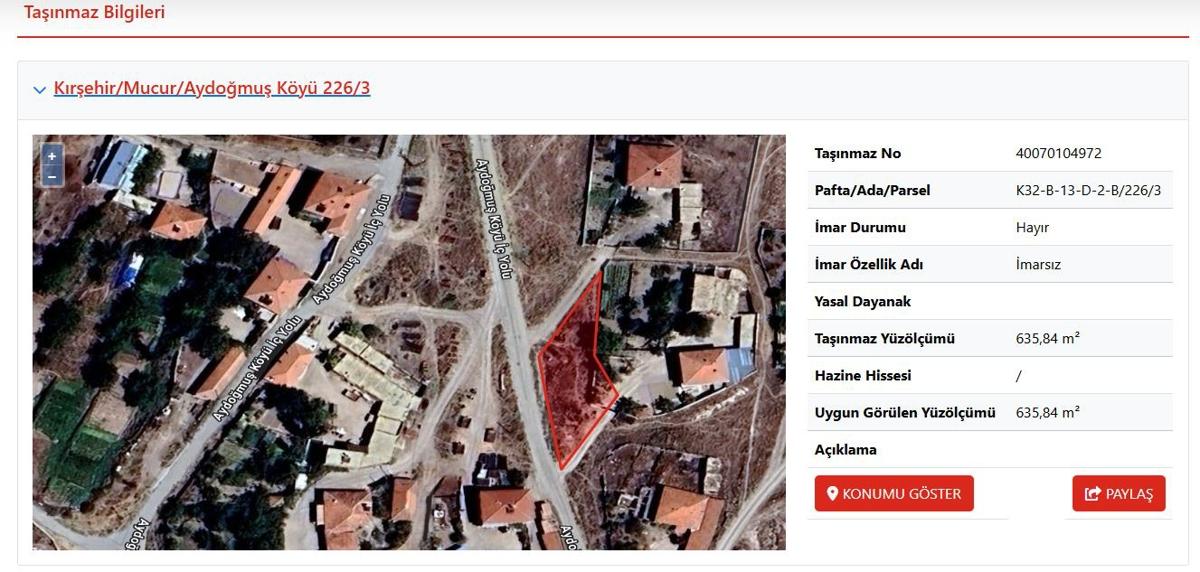Click the Taşınmaz Yüzölçümü value 635,84 m²

[x=1047, y=338]
